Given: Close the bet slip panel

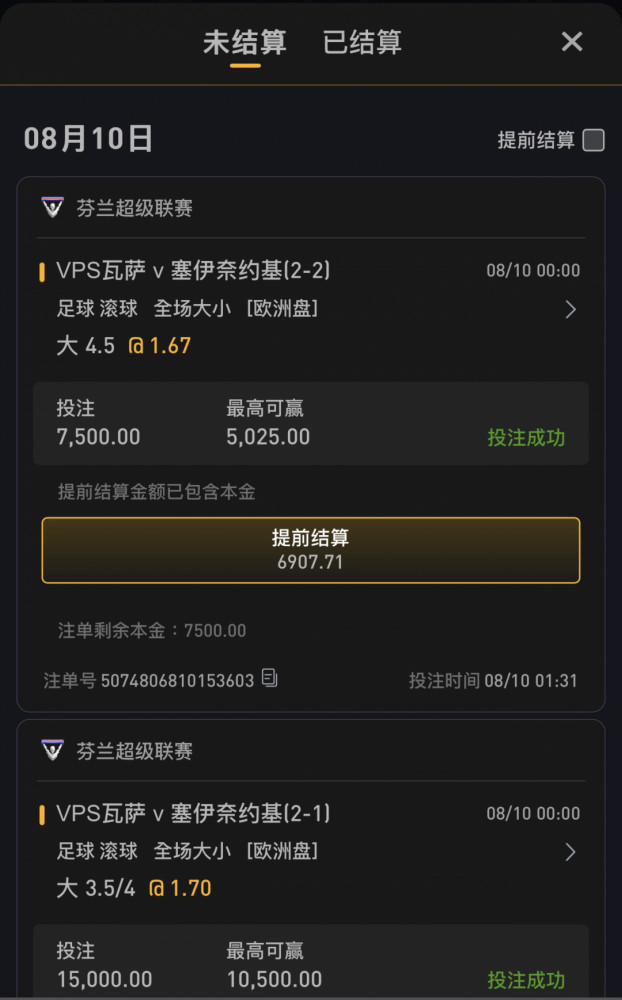Looking at the screenshot, I should [x=572, y=42].
